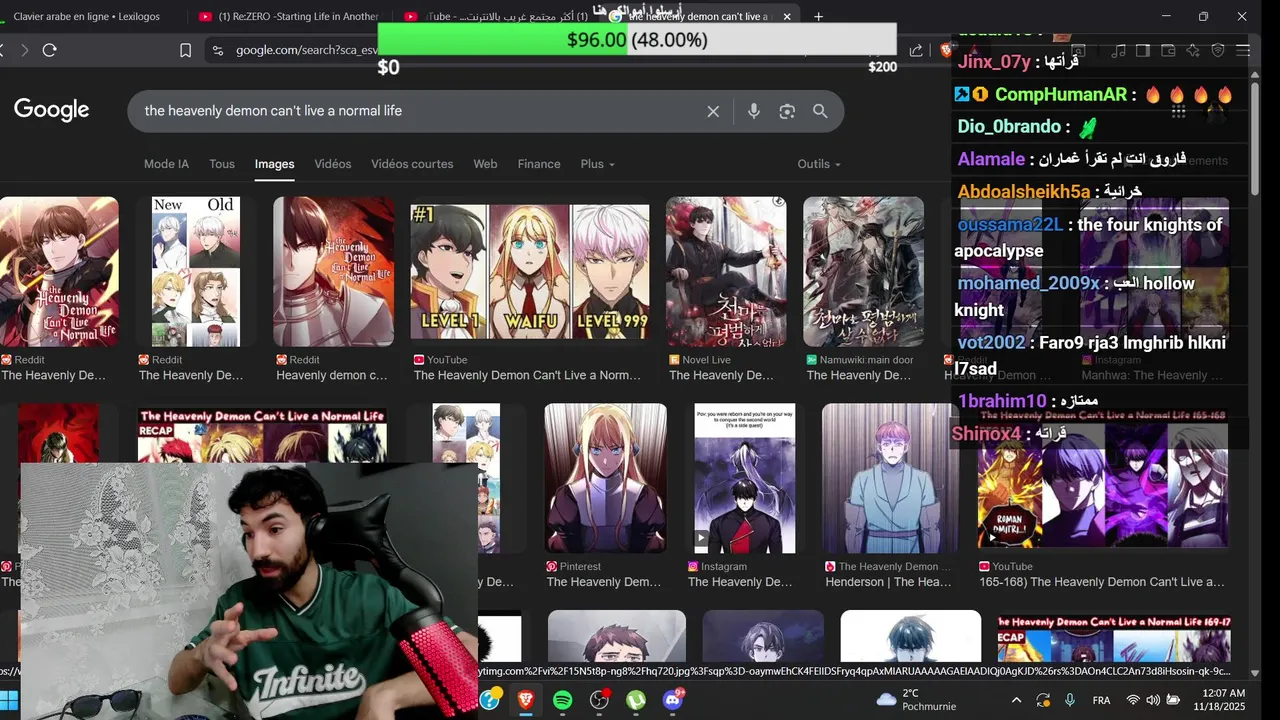Image resolution: width=1280 pixels, height=720 pixels.
Task: Open Brave VPN shield icon
Action: coord(1218,50)
